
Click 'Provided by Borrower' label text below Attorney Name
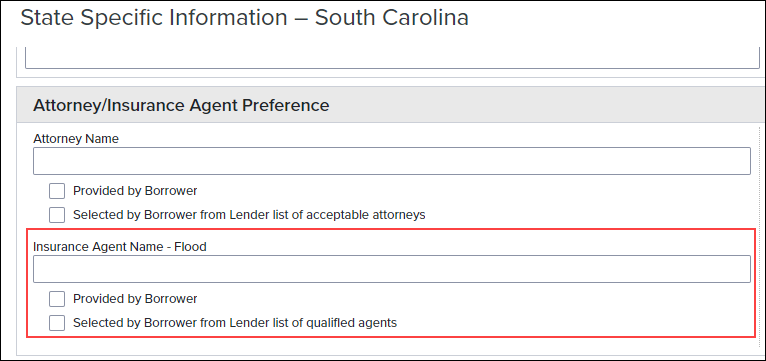click(135, 191)
